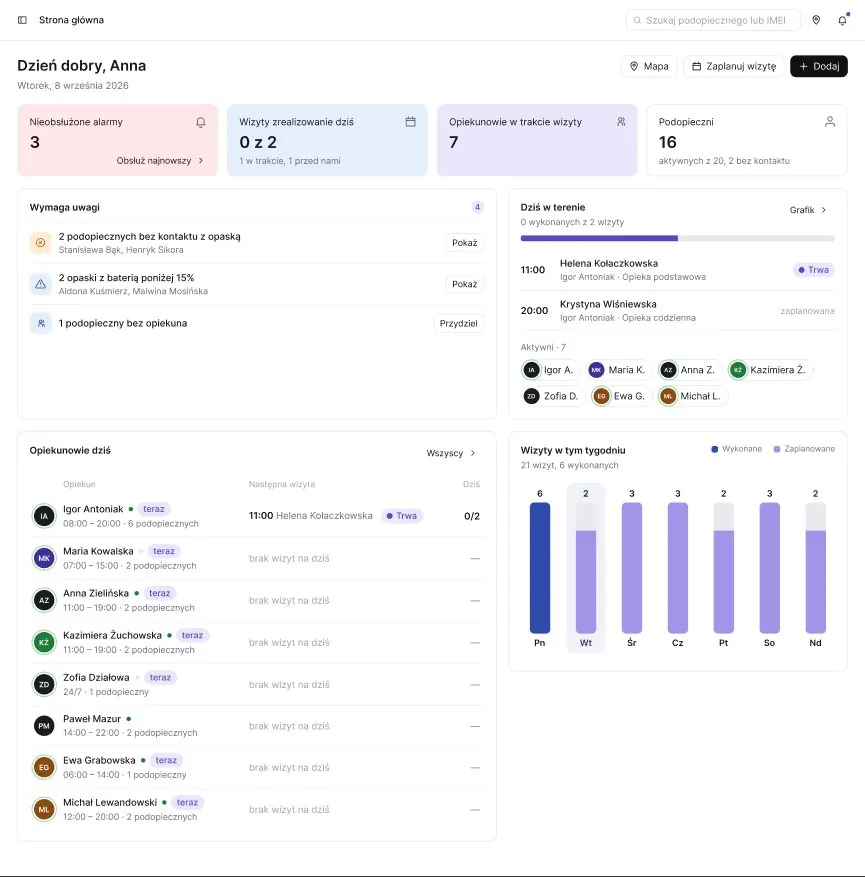Click the Dodaj button
This screenshot has width=865, height=877.
click(x=819, y=67)
